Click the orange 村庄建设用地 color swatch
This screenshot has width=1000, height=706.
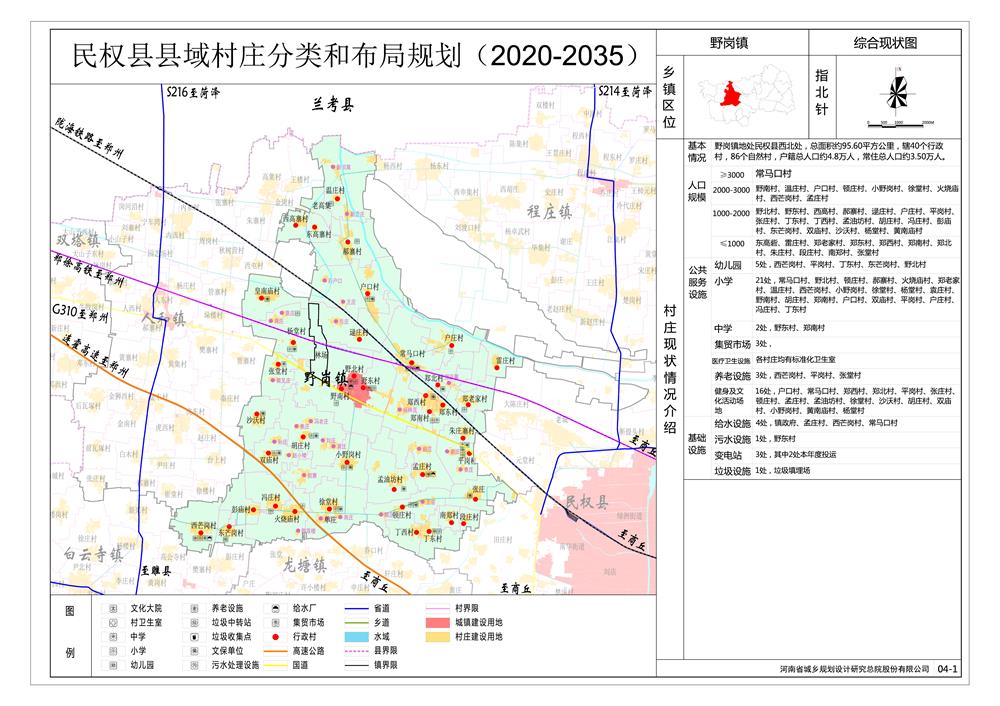(x=438, y=636)
